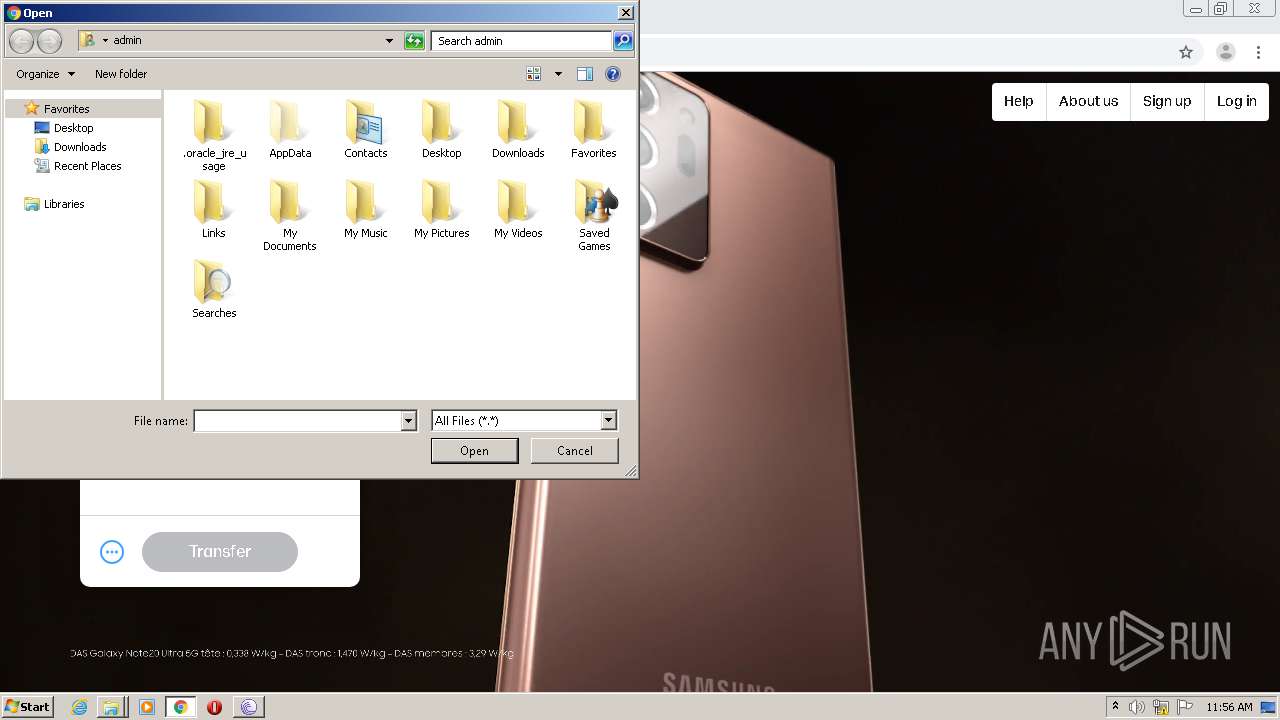Image resolution: width=1280 pixels, height=720 pixels.
Task: Expand the address bar history dropdown
Action: (389, 41)
